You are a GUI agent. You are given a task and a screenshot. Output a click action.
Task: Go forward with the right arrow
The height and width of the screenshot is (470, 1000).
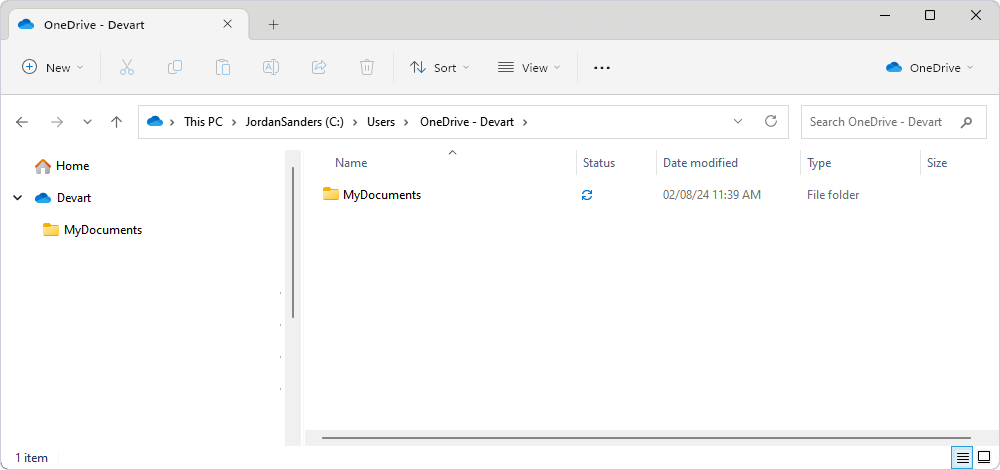pos(57,122)
